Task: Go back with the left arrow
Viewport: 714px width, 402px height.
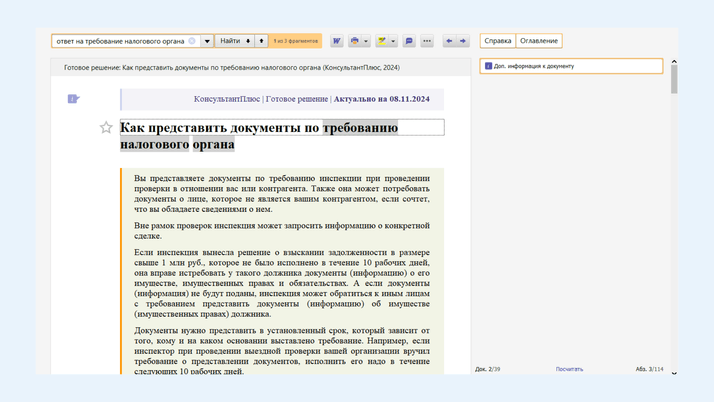Action: point(449,41)
